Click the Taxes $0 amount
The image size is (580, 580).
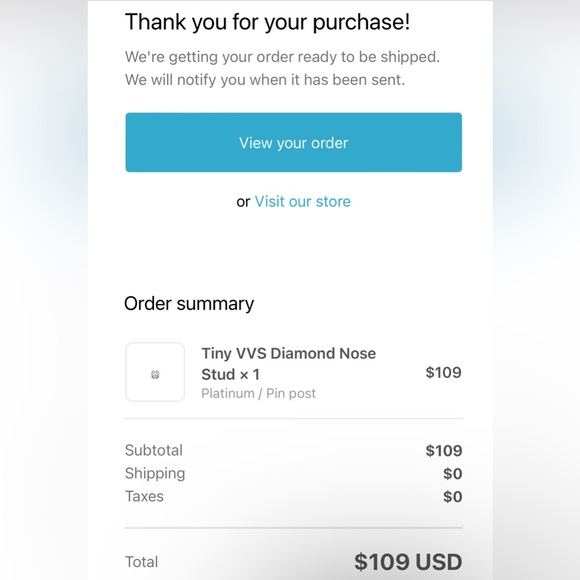pyautogui.click(x=452, y=497)
